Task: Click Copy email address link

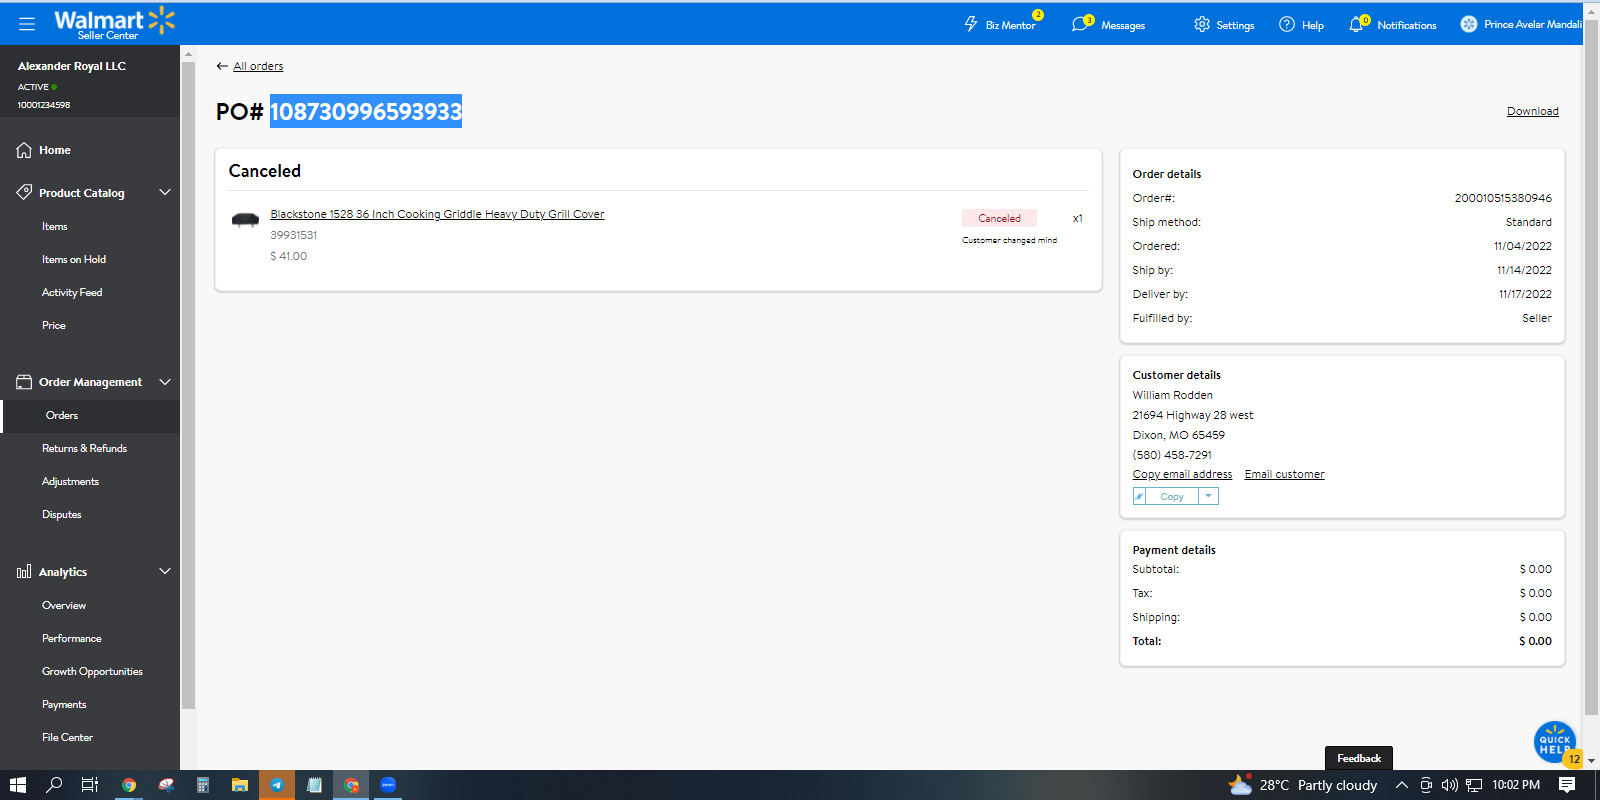Action: click(x=1182, y=474)
